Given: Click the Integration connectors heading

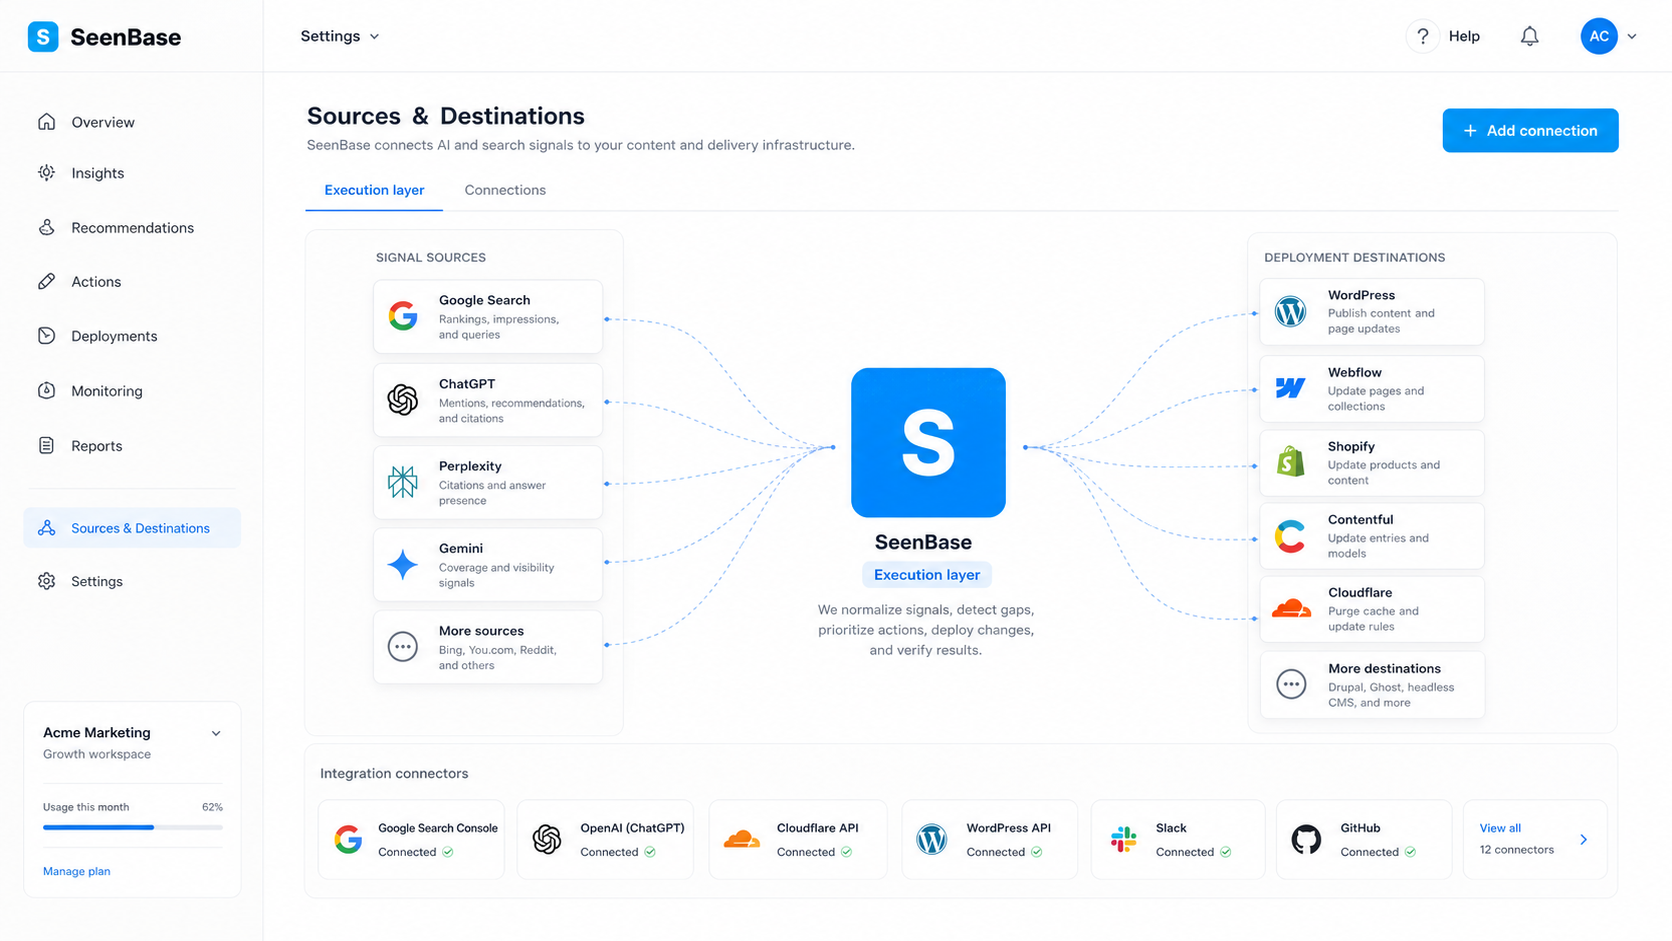Looking at the screenshot, I should 394,773.
